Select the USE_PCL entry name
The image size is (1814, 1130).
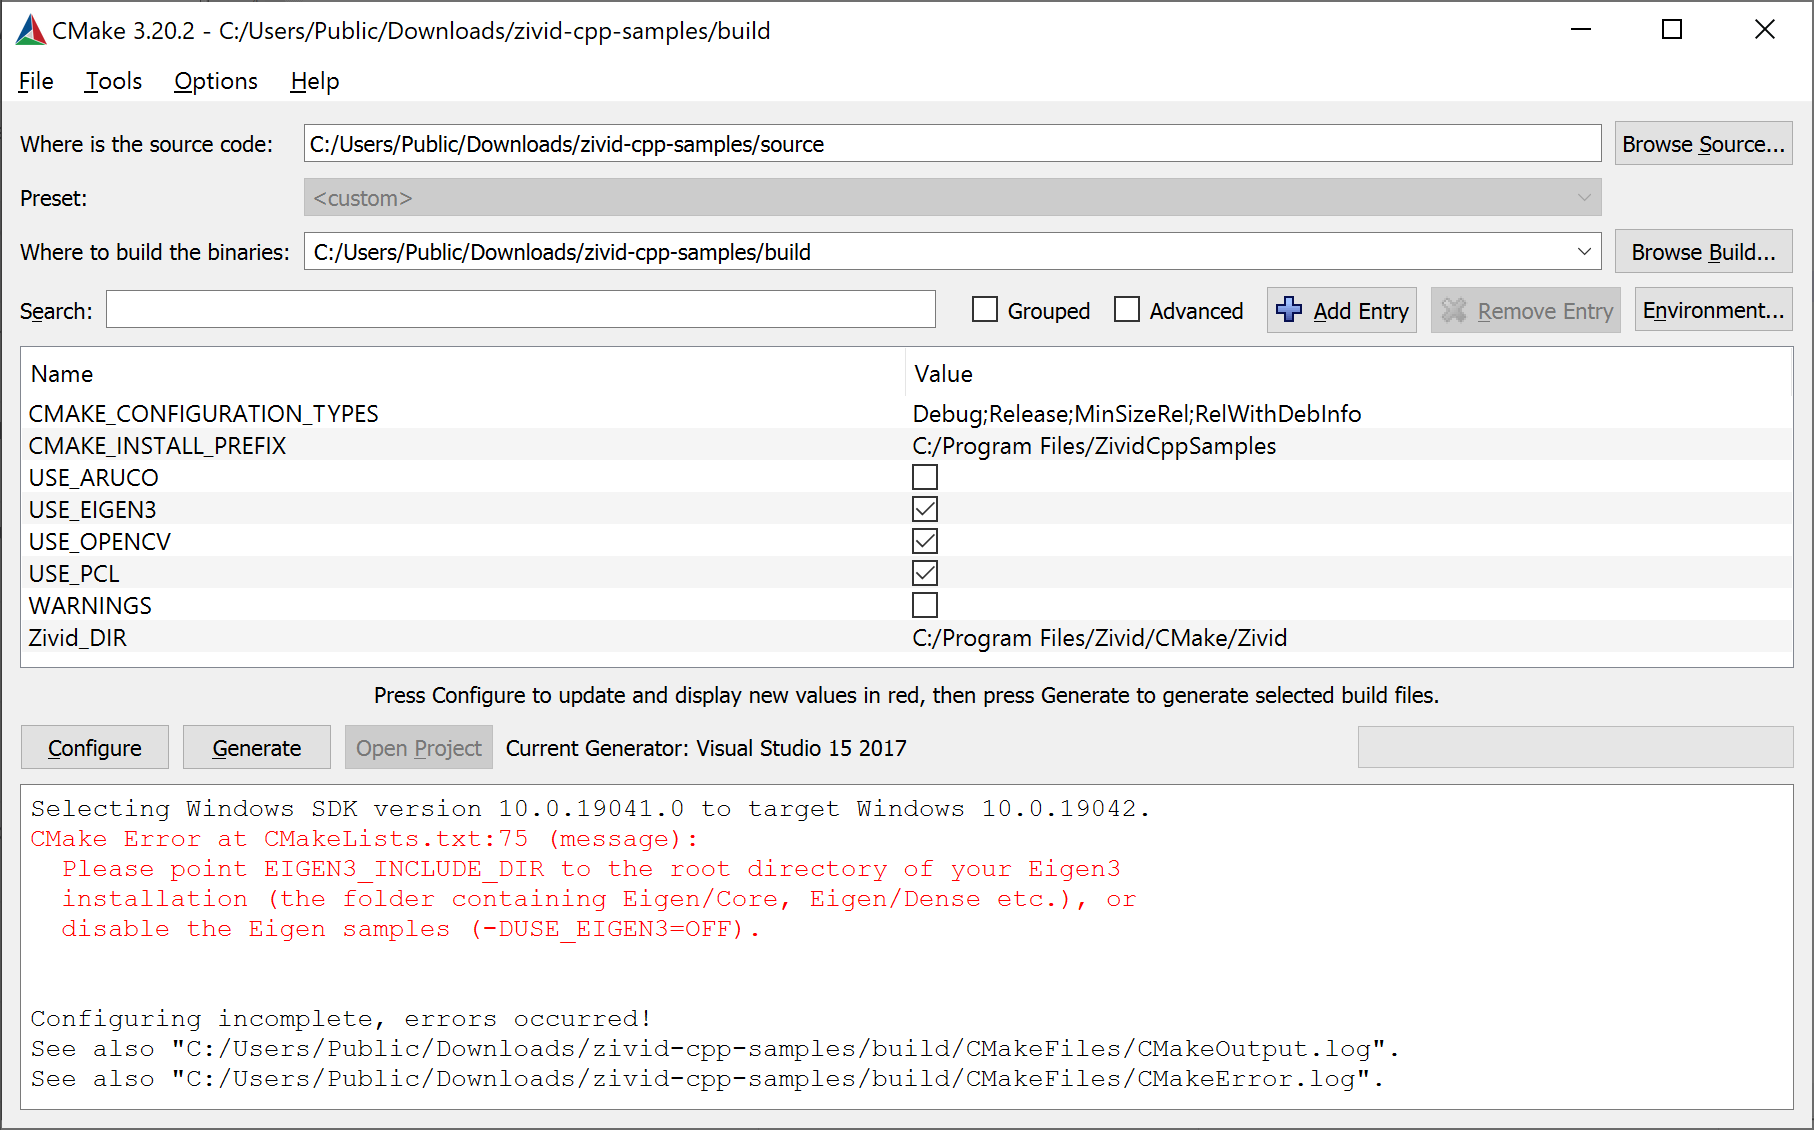(74, 574)
